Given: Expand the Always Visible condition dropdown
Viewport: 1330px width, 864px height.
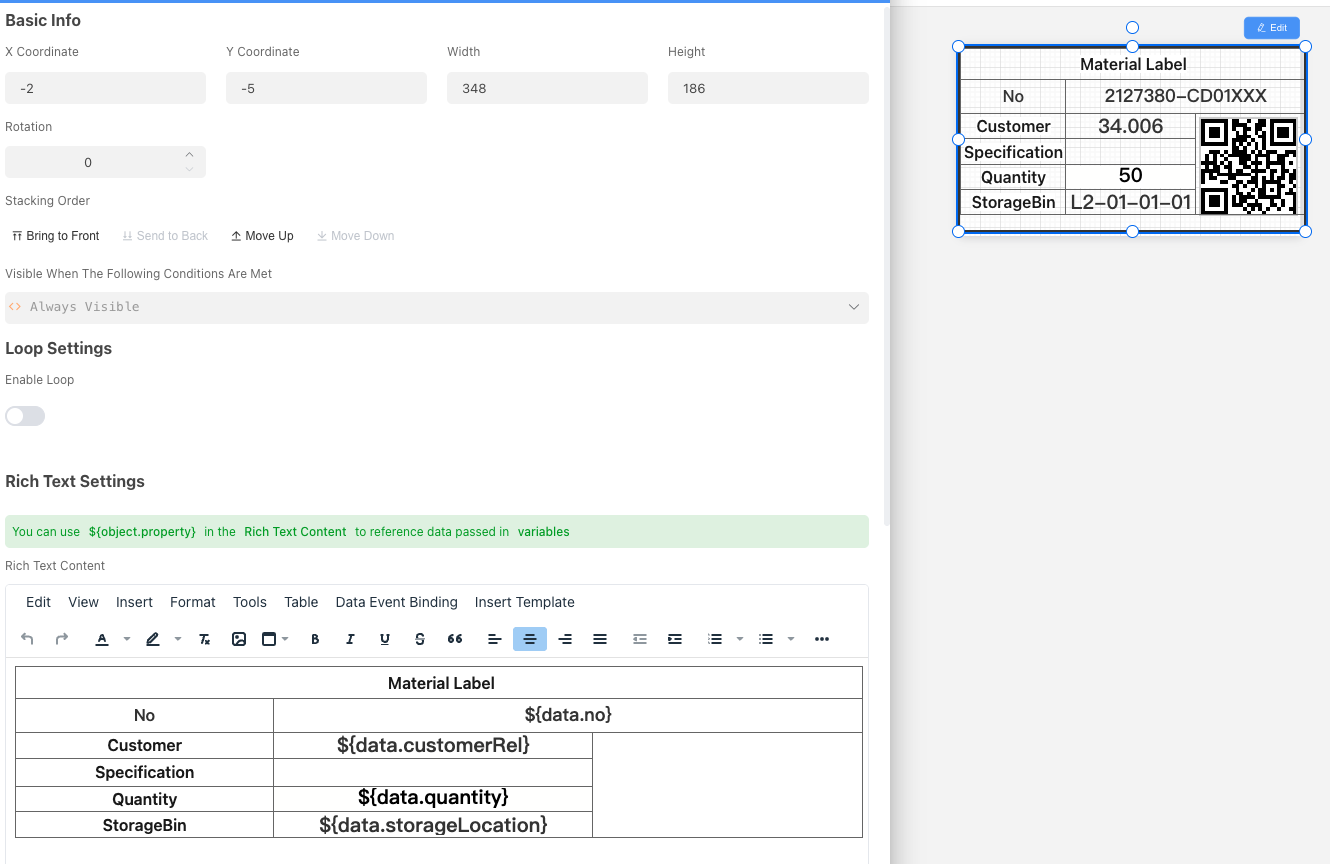Looking at the screenshot, I should coord(853,307).
